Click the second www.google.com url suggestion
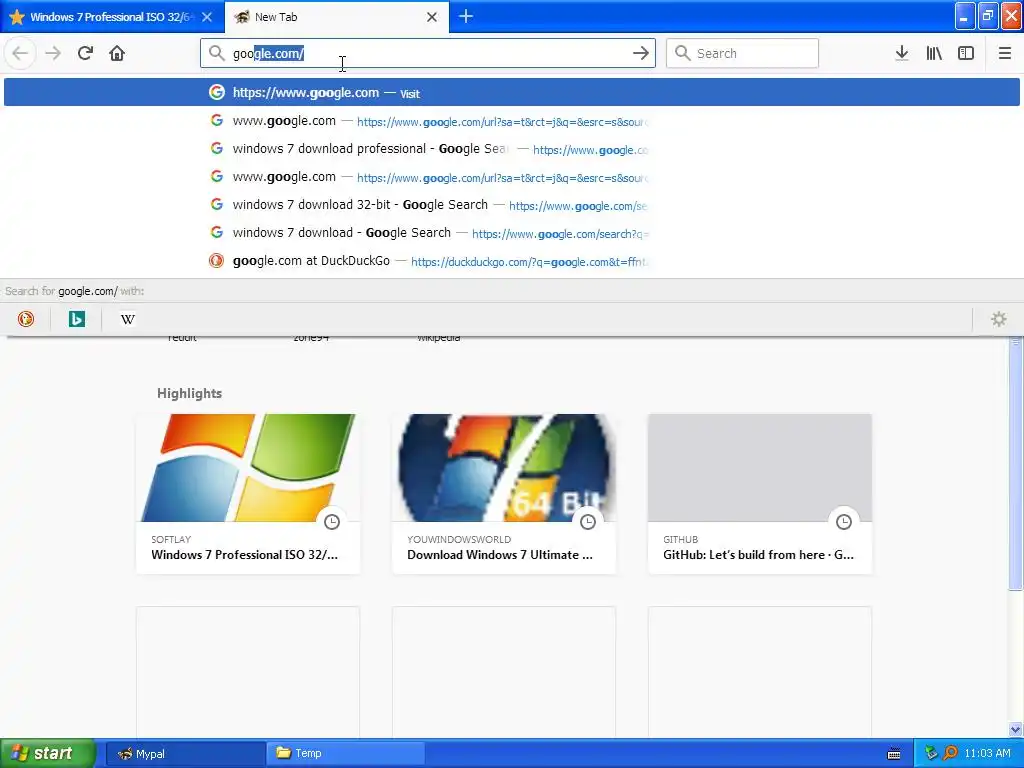Image resolution: width=1024 pixels, height=768 pixels. click(x=511, y=177)
